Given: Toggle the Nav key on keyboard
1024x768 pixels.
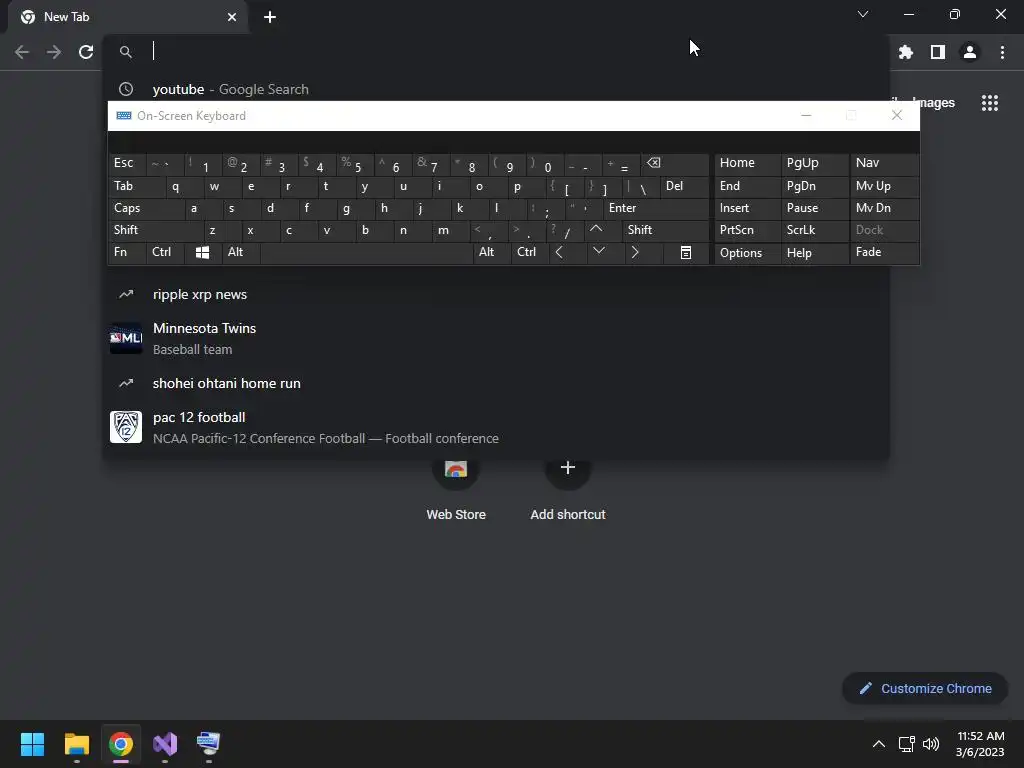Looking at the screenshot, I should 884,163.
